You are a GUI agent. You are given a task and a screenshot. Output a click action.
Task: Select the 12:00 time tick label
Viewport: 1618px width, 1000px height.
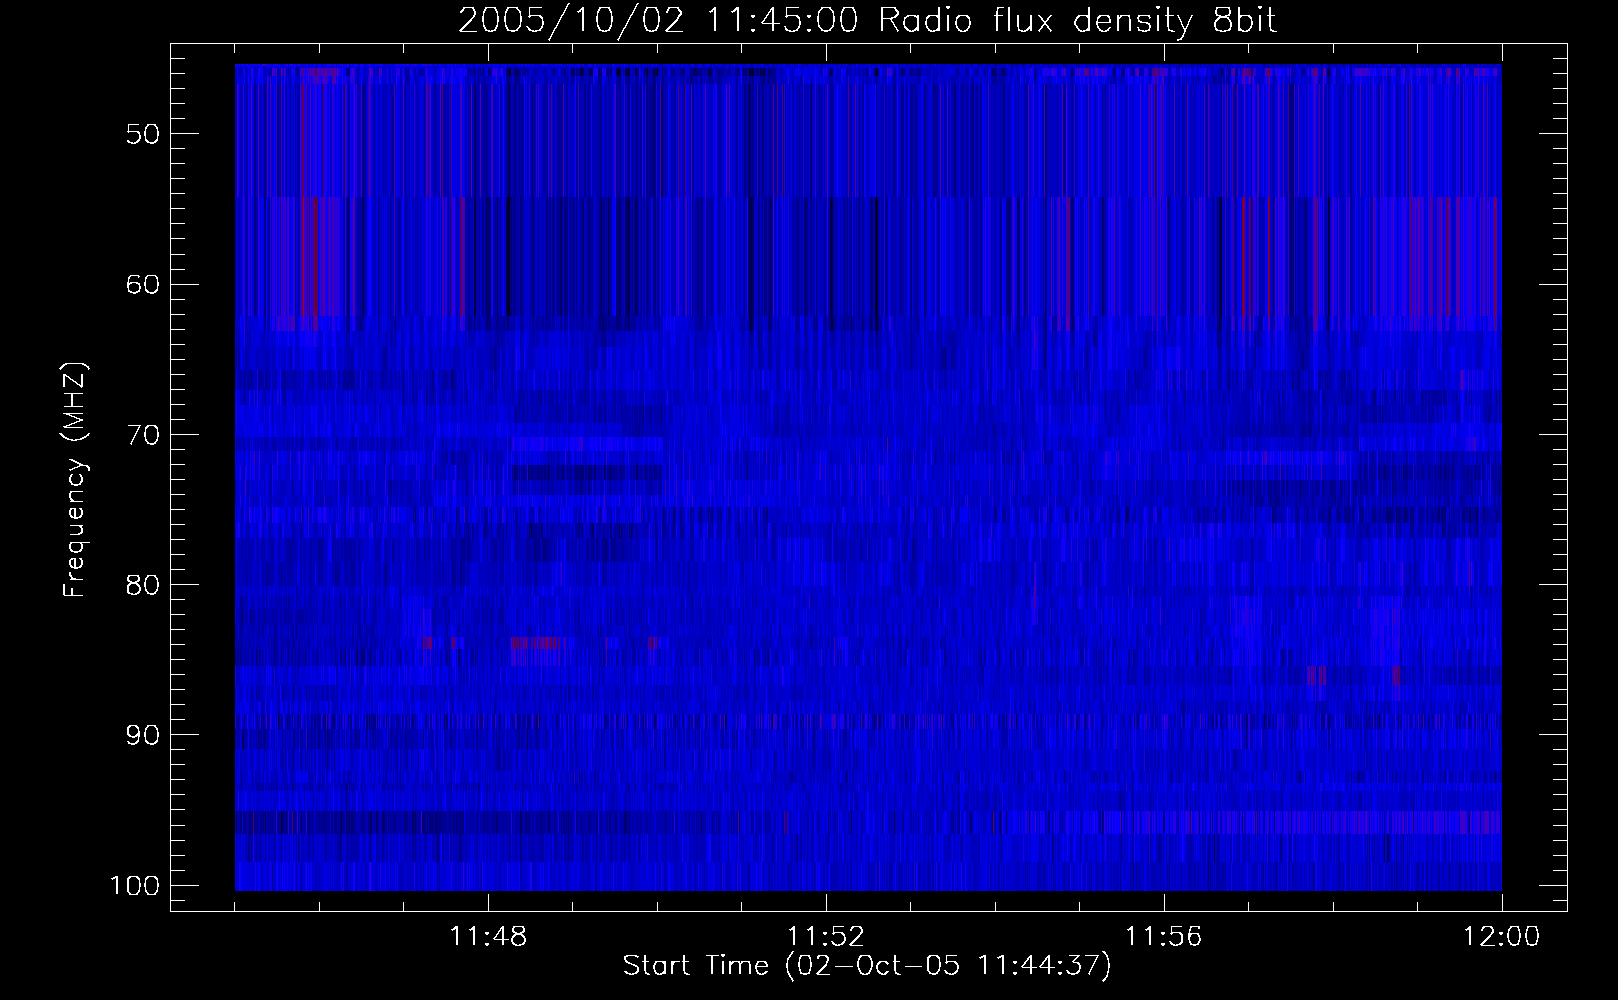pos(1502,938)
